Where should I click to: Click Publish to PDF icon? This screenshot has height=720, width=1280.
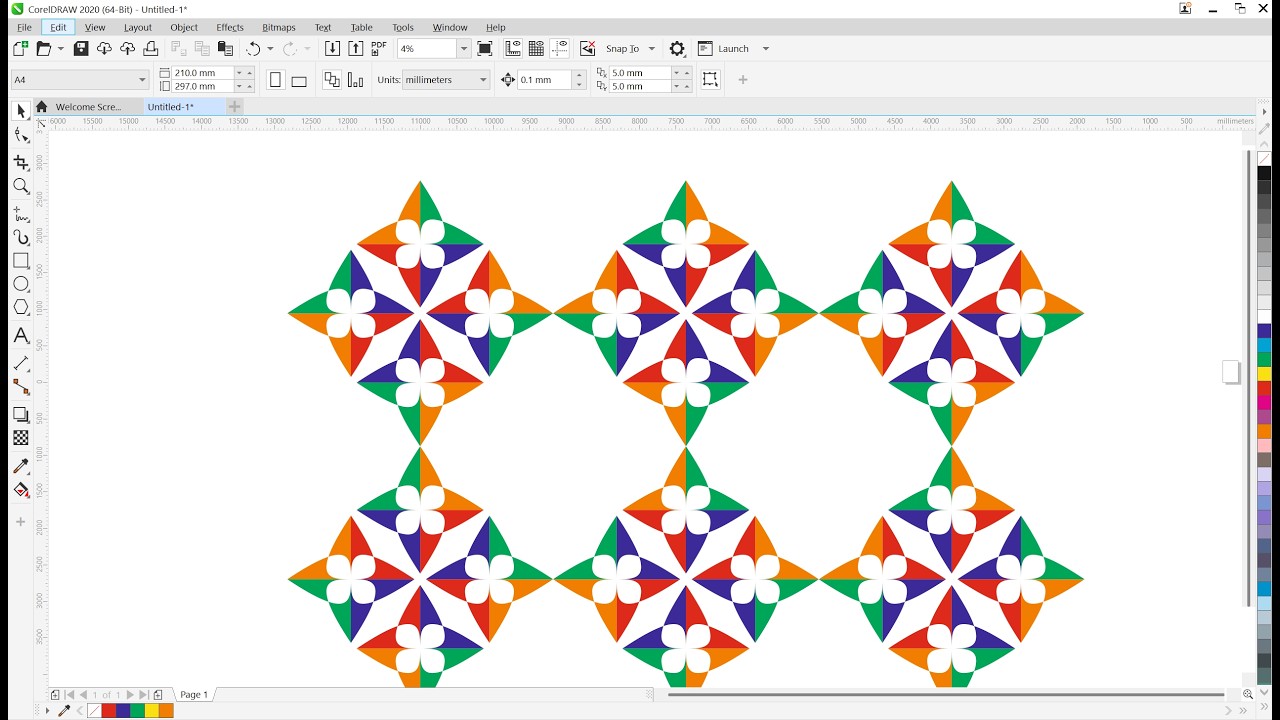(379, 48)
